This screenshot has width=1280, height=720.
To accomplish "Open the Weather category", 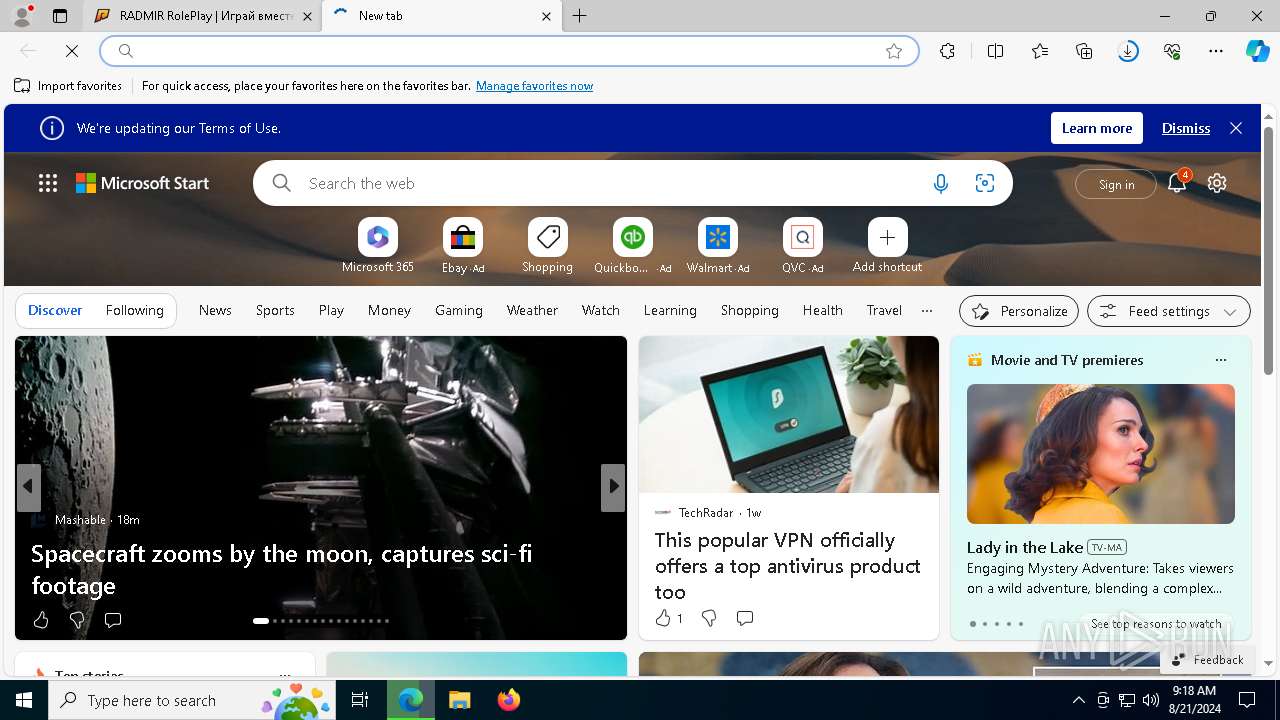I will (532, 310).
